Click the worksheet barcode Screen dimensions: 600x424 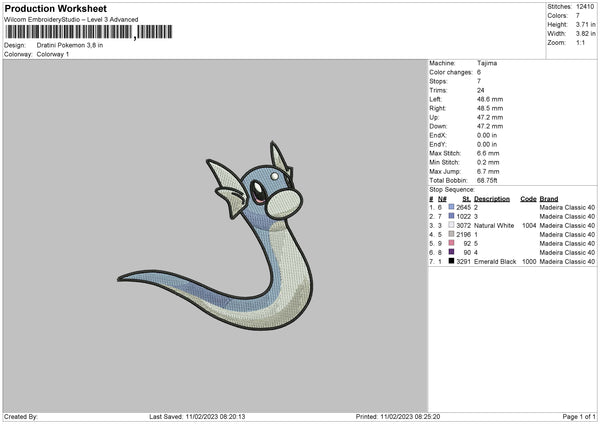[88, 32]
